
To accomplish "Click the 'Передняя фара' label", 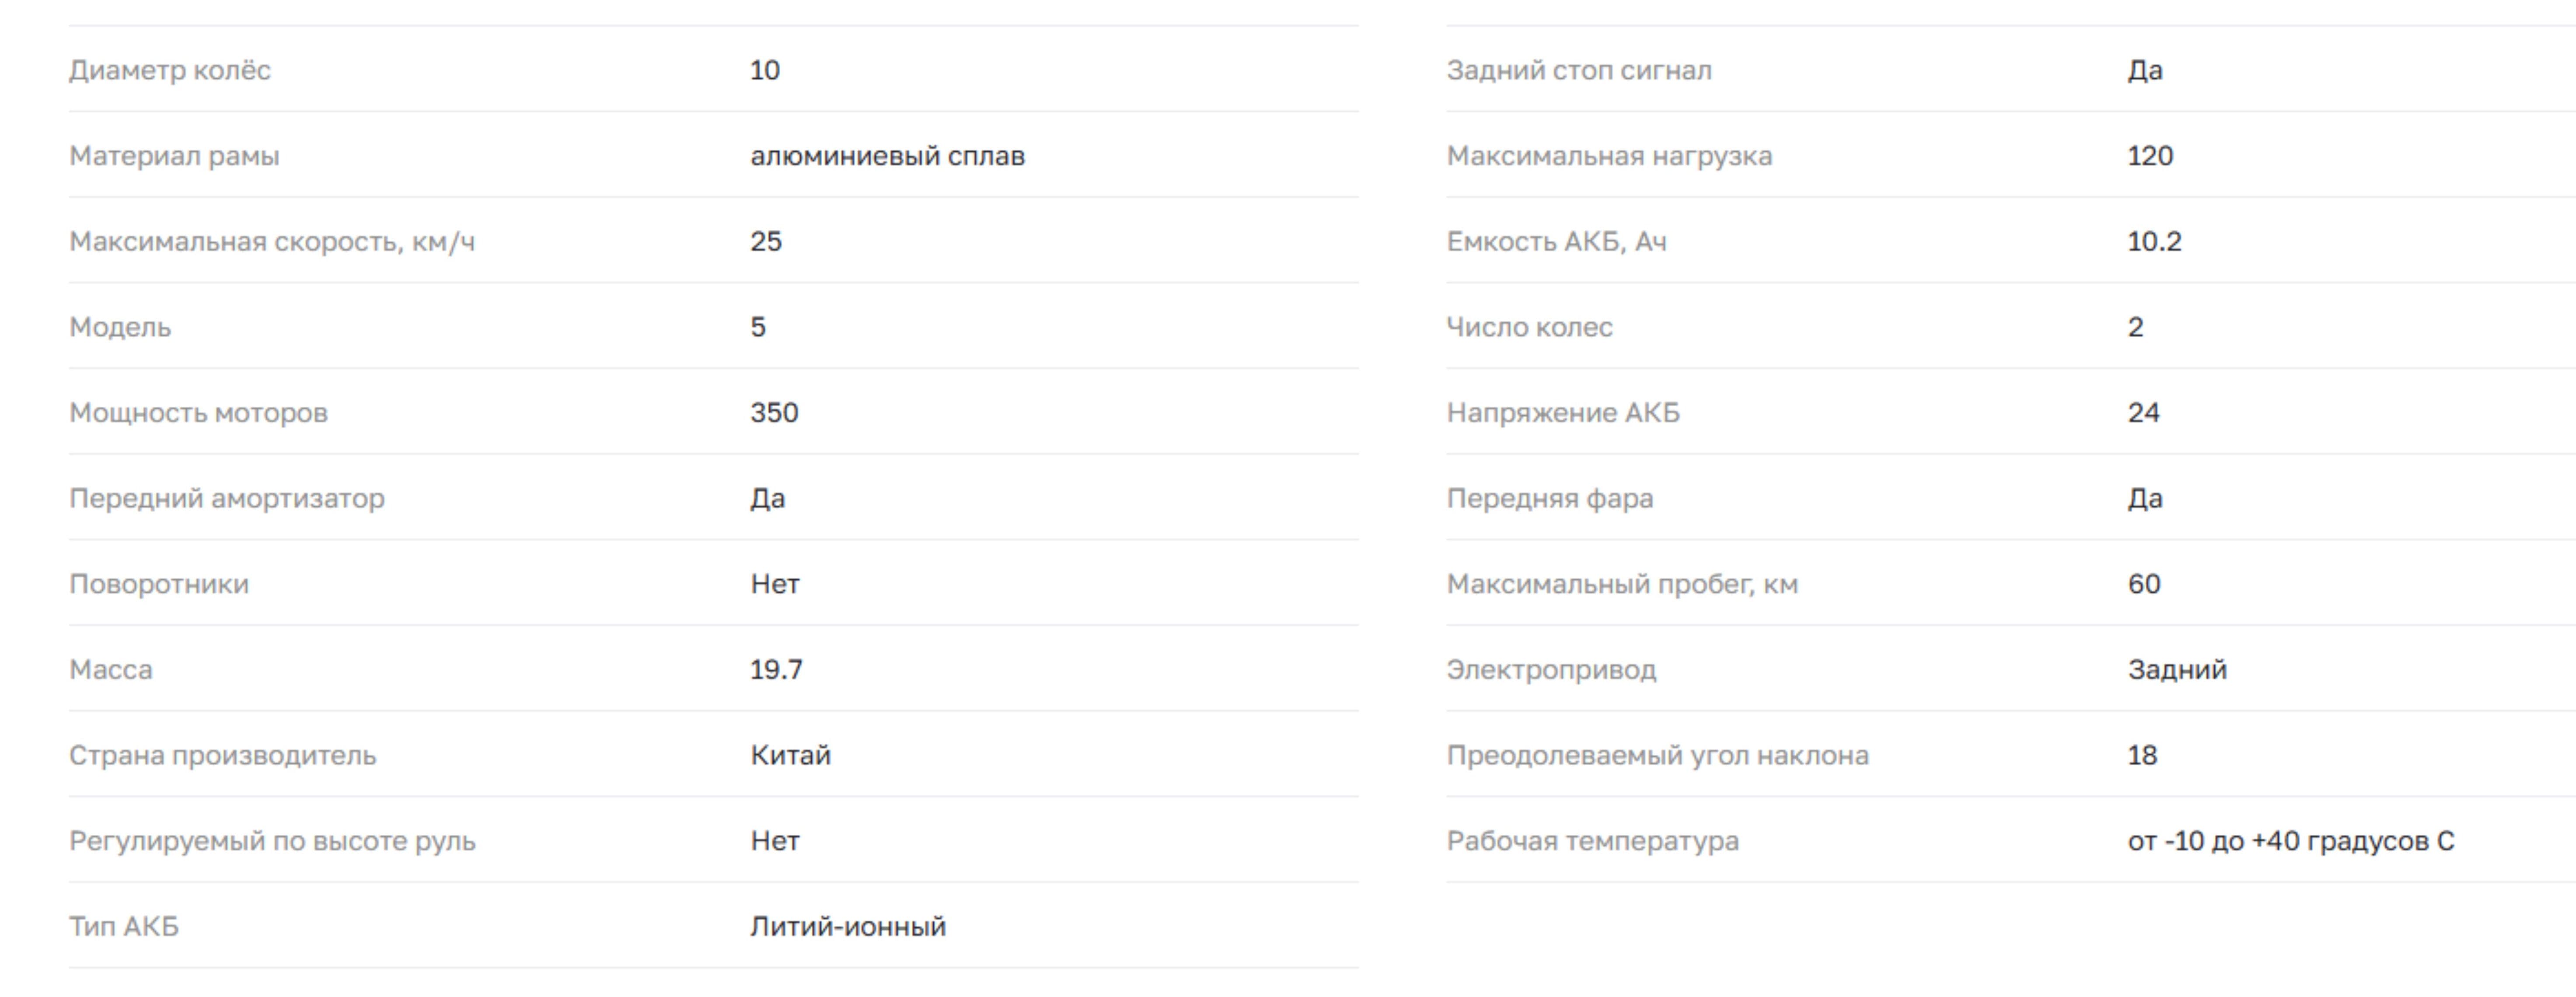I will [1549, 498].
